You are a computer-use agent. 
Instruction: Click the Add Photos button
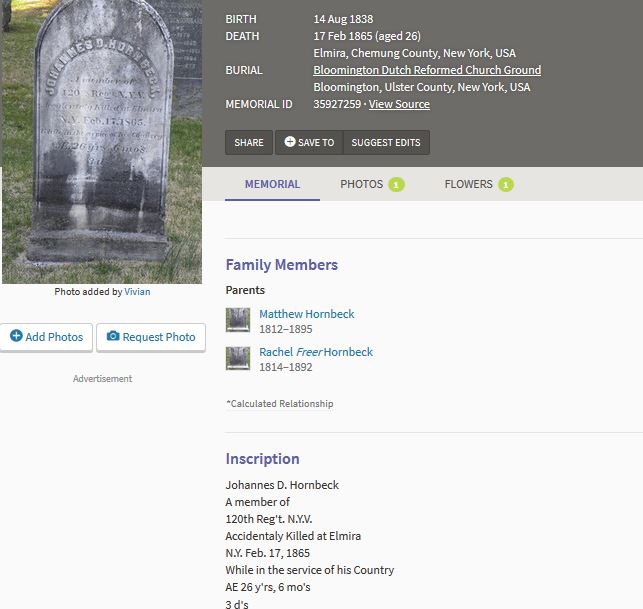(x=46, y=337)
